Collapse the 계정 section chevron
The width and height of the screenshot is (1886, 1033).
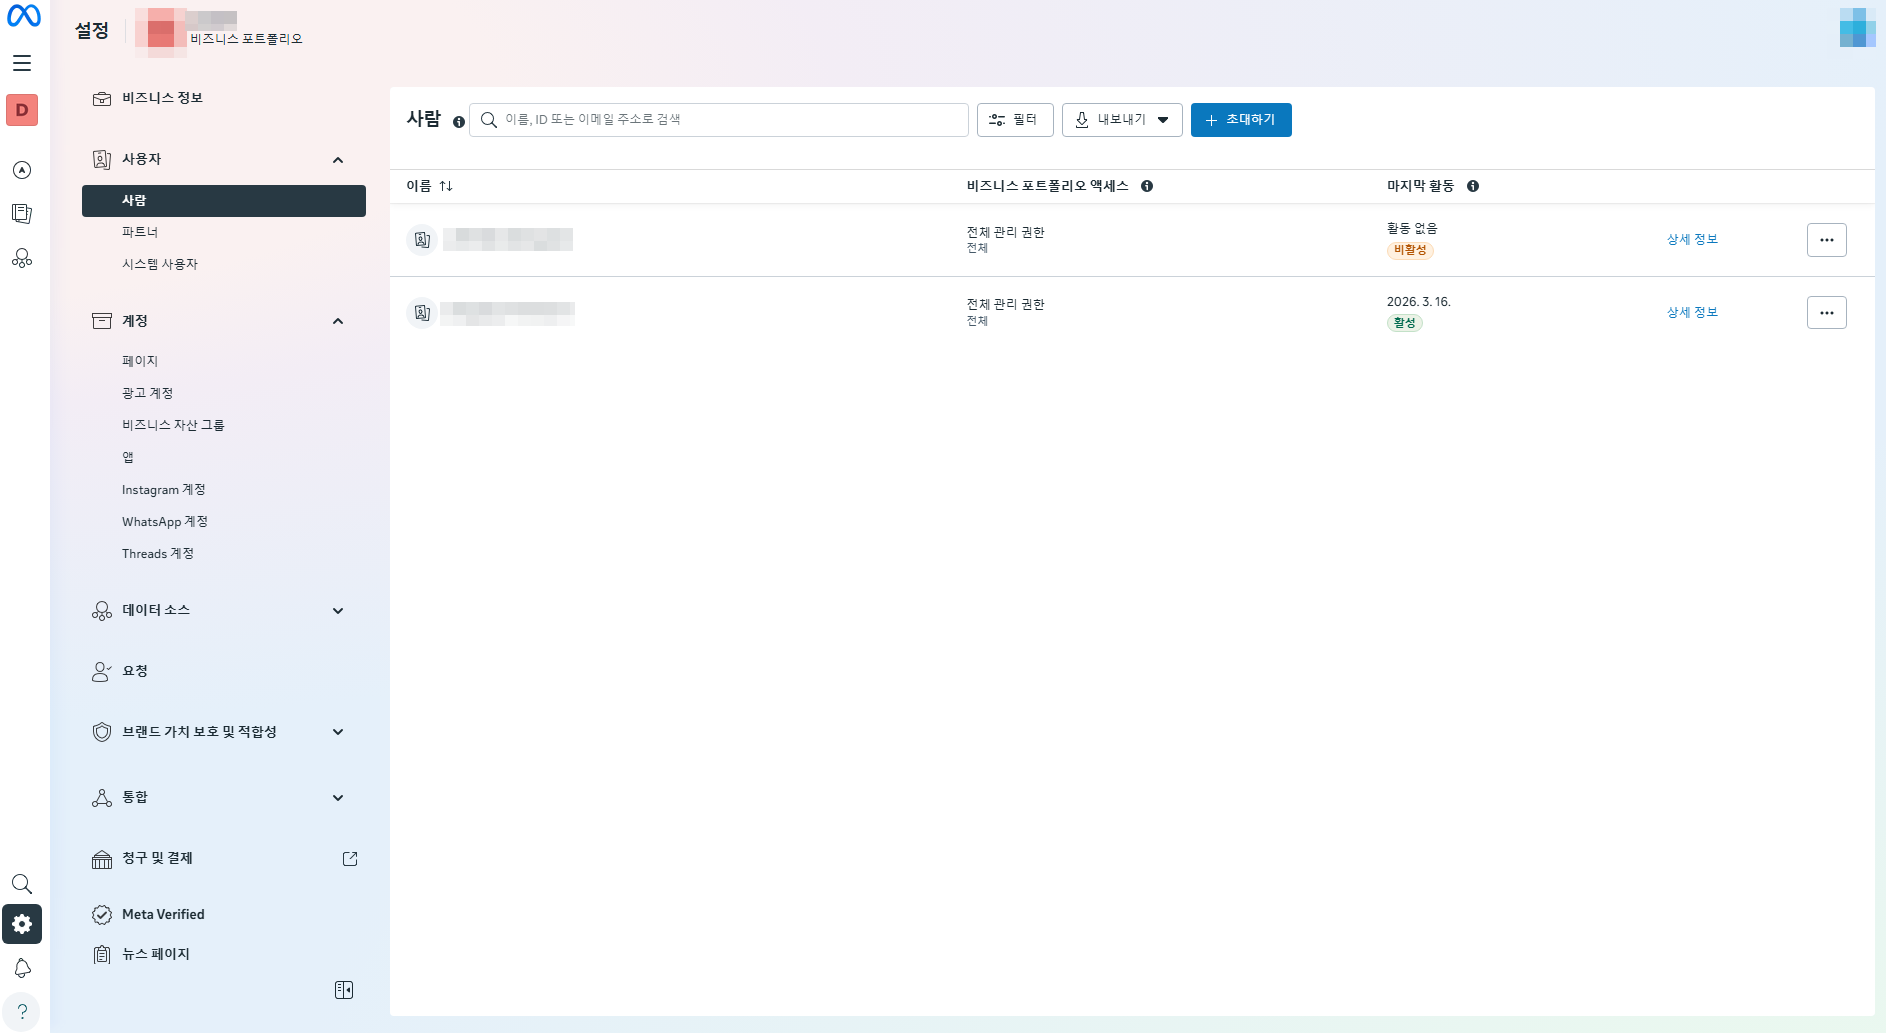coord(338,321)
